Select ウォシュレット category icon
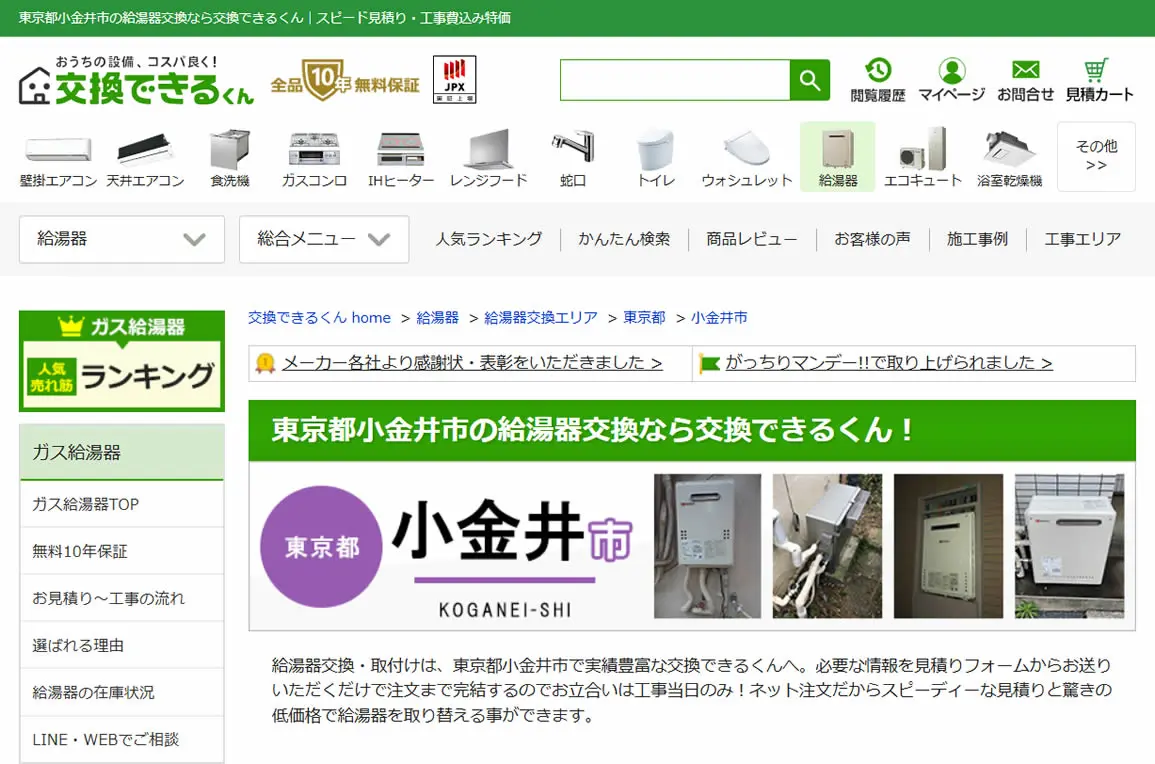This screenshot has height=764, width=1155. [746, 158]
